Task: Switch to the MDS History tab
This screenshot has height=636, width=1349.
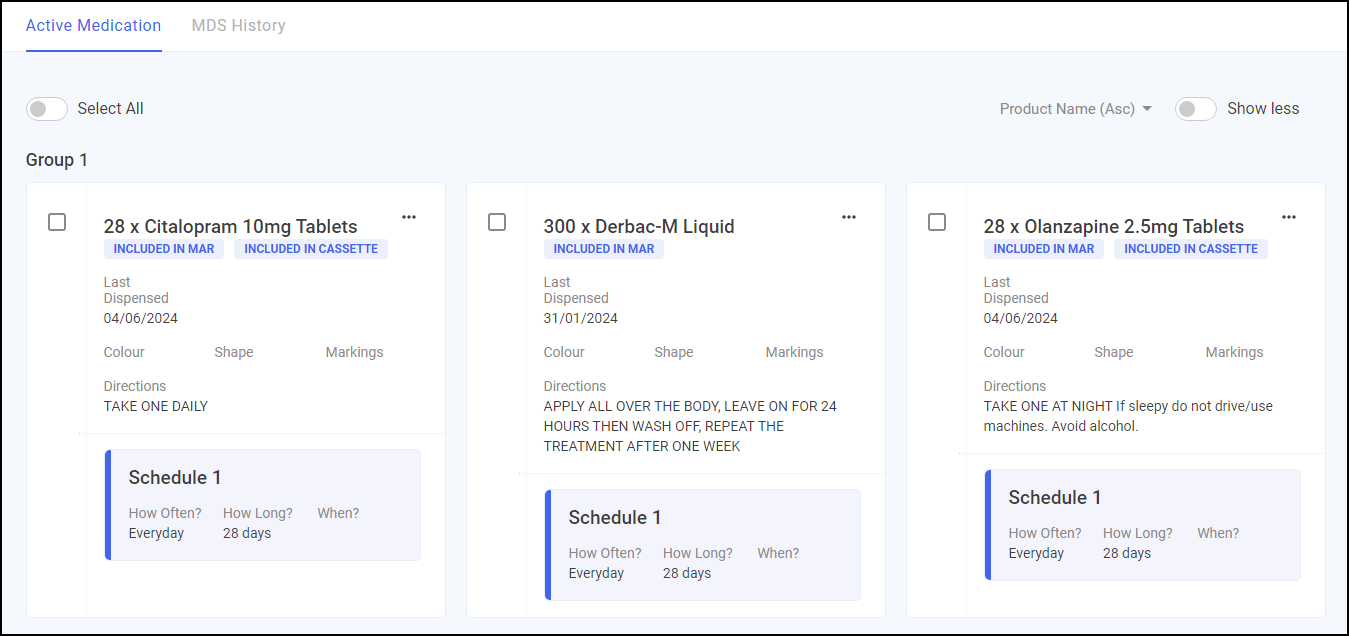Action: (238, 26)
